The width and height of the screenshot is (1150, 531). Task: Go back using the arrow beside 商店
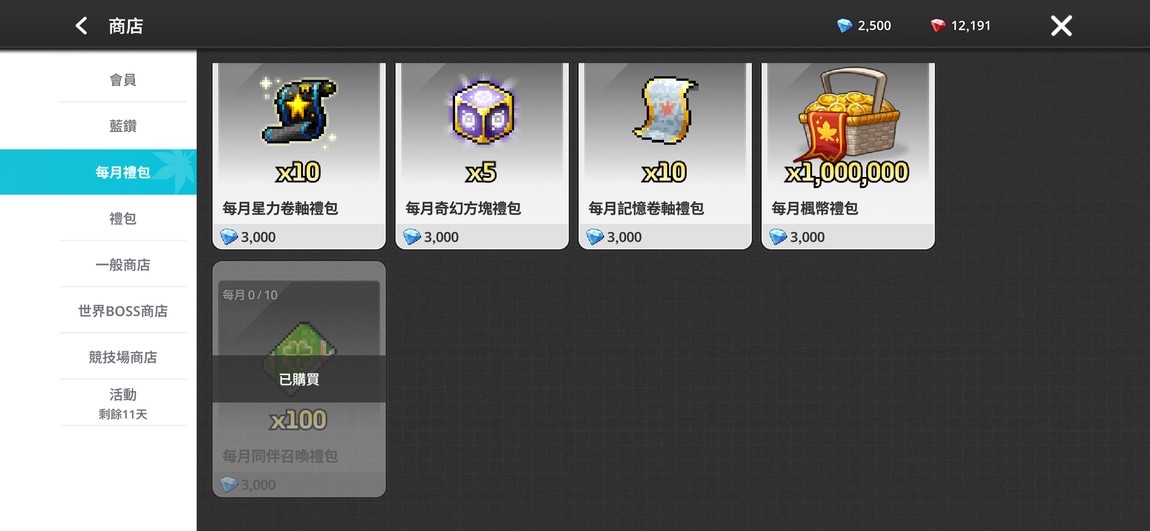[x=81, y=26]
